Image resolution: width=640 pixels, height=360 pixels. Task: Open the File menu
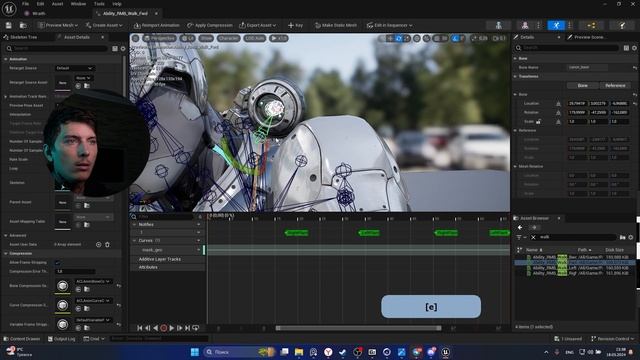pyautogui.click(x=25, y=4)
